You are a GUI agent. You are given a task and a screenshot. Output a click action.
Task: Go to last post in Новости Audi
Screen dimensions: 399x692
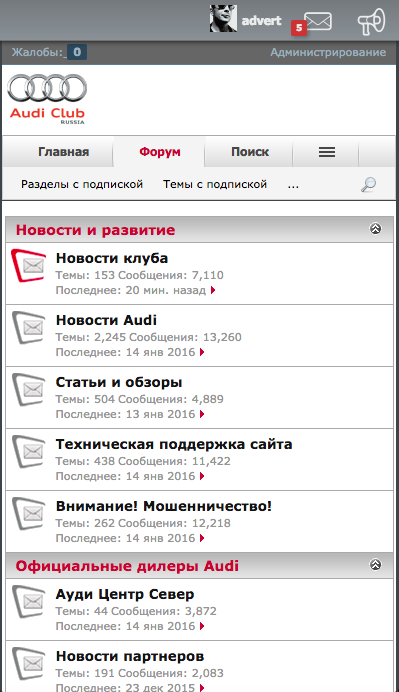(x=202, y=352)
